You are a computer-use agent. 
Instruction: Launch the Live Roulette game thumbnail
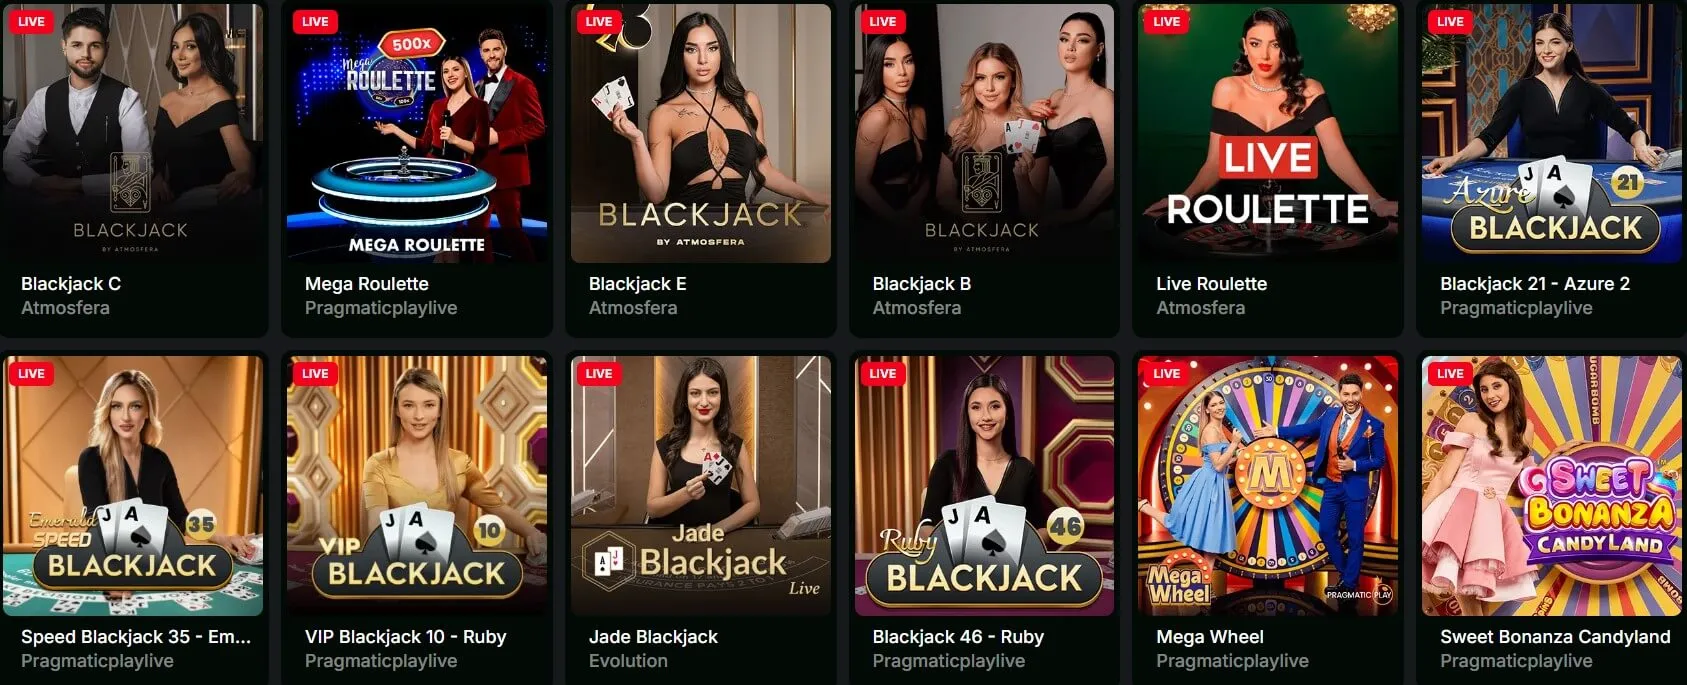click(x=1268, y=133)
